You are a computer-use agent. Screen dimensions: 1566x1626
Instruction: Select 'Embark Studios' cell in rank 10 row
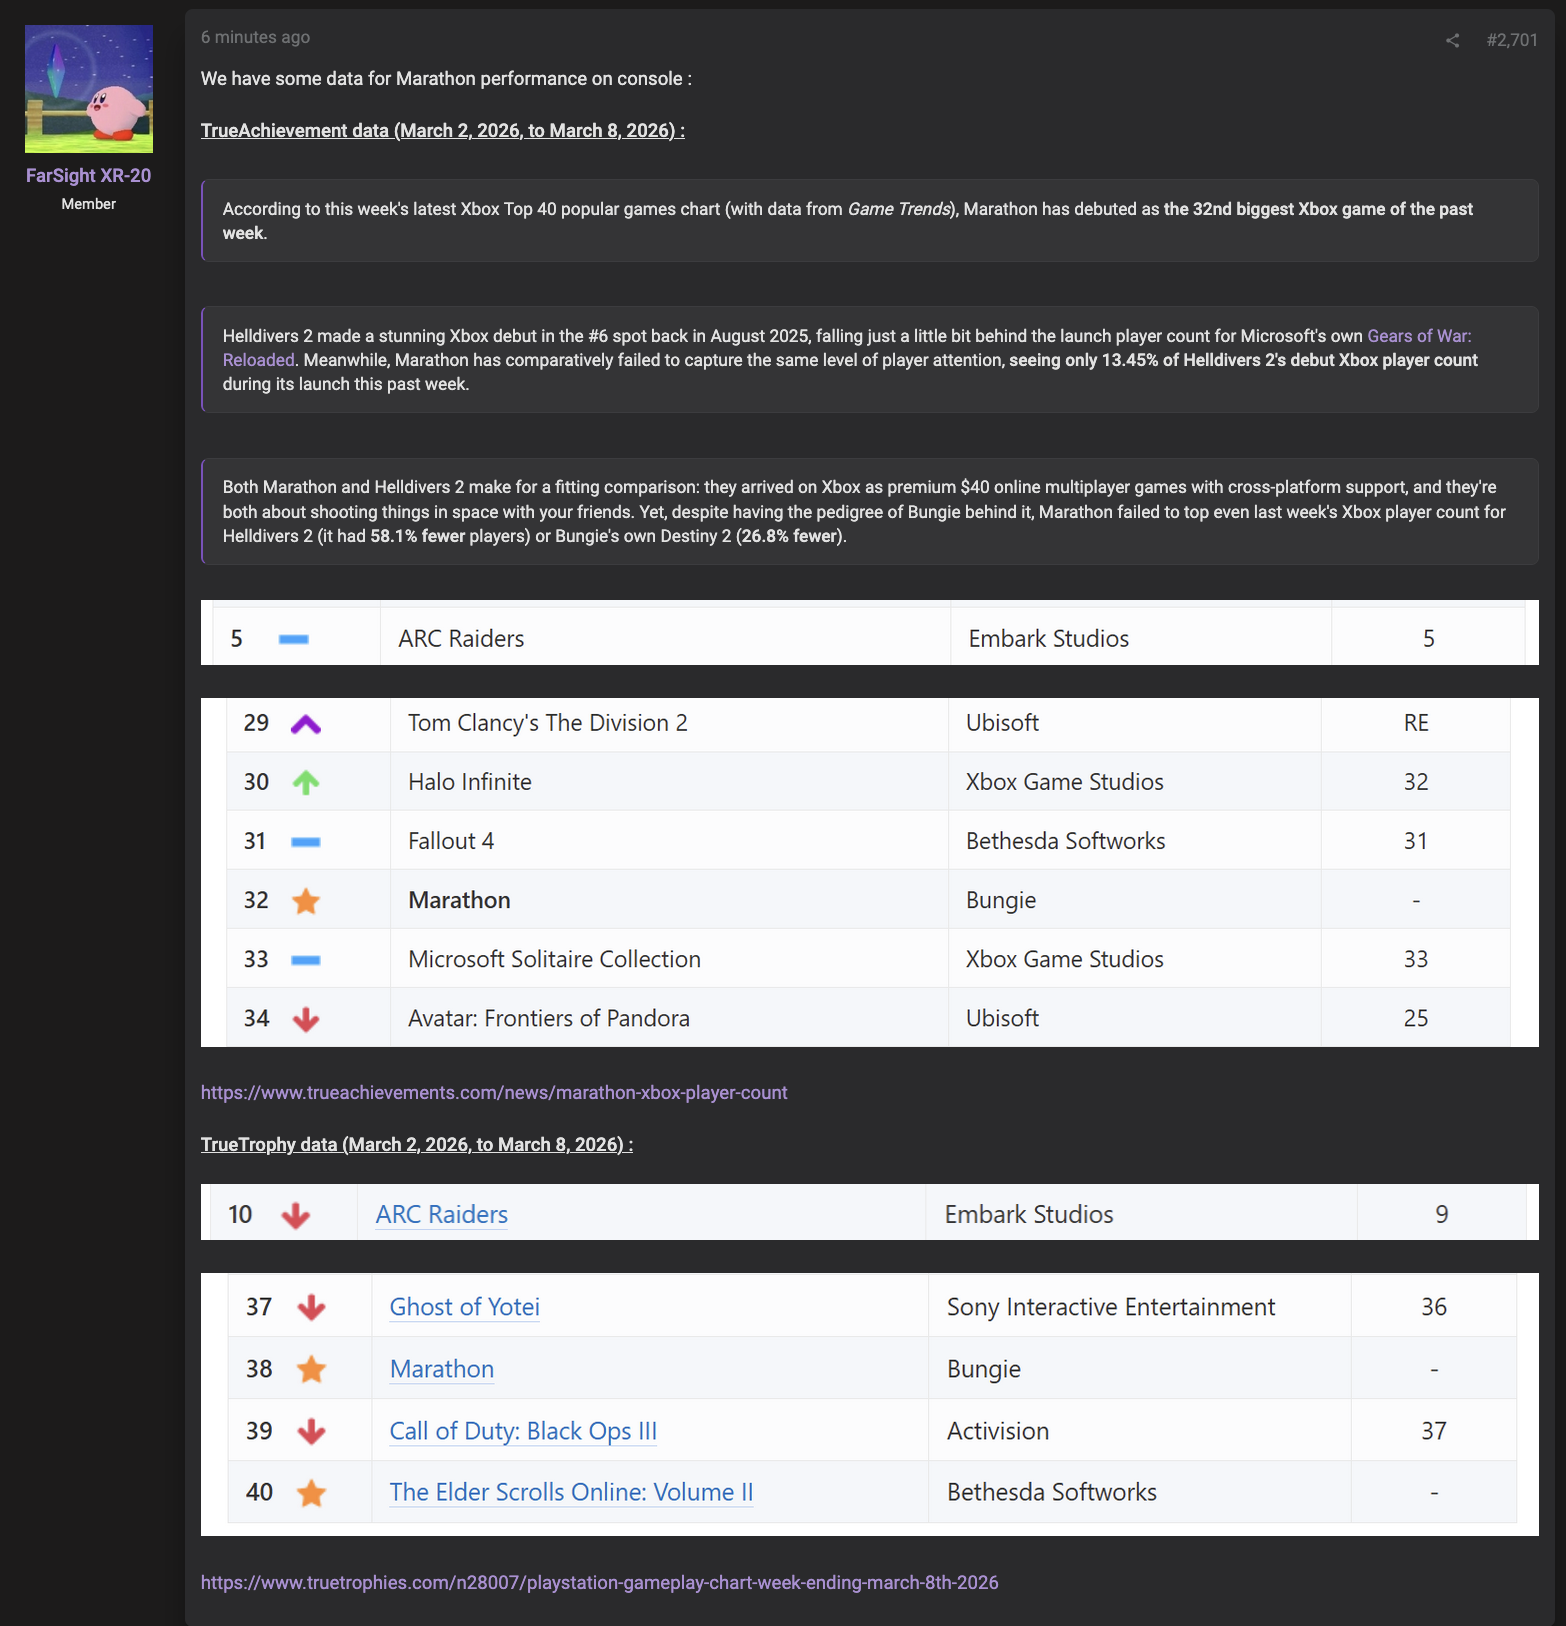pos(1142,1214)
